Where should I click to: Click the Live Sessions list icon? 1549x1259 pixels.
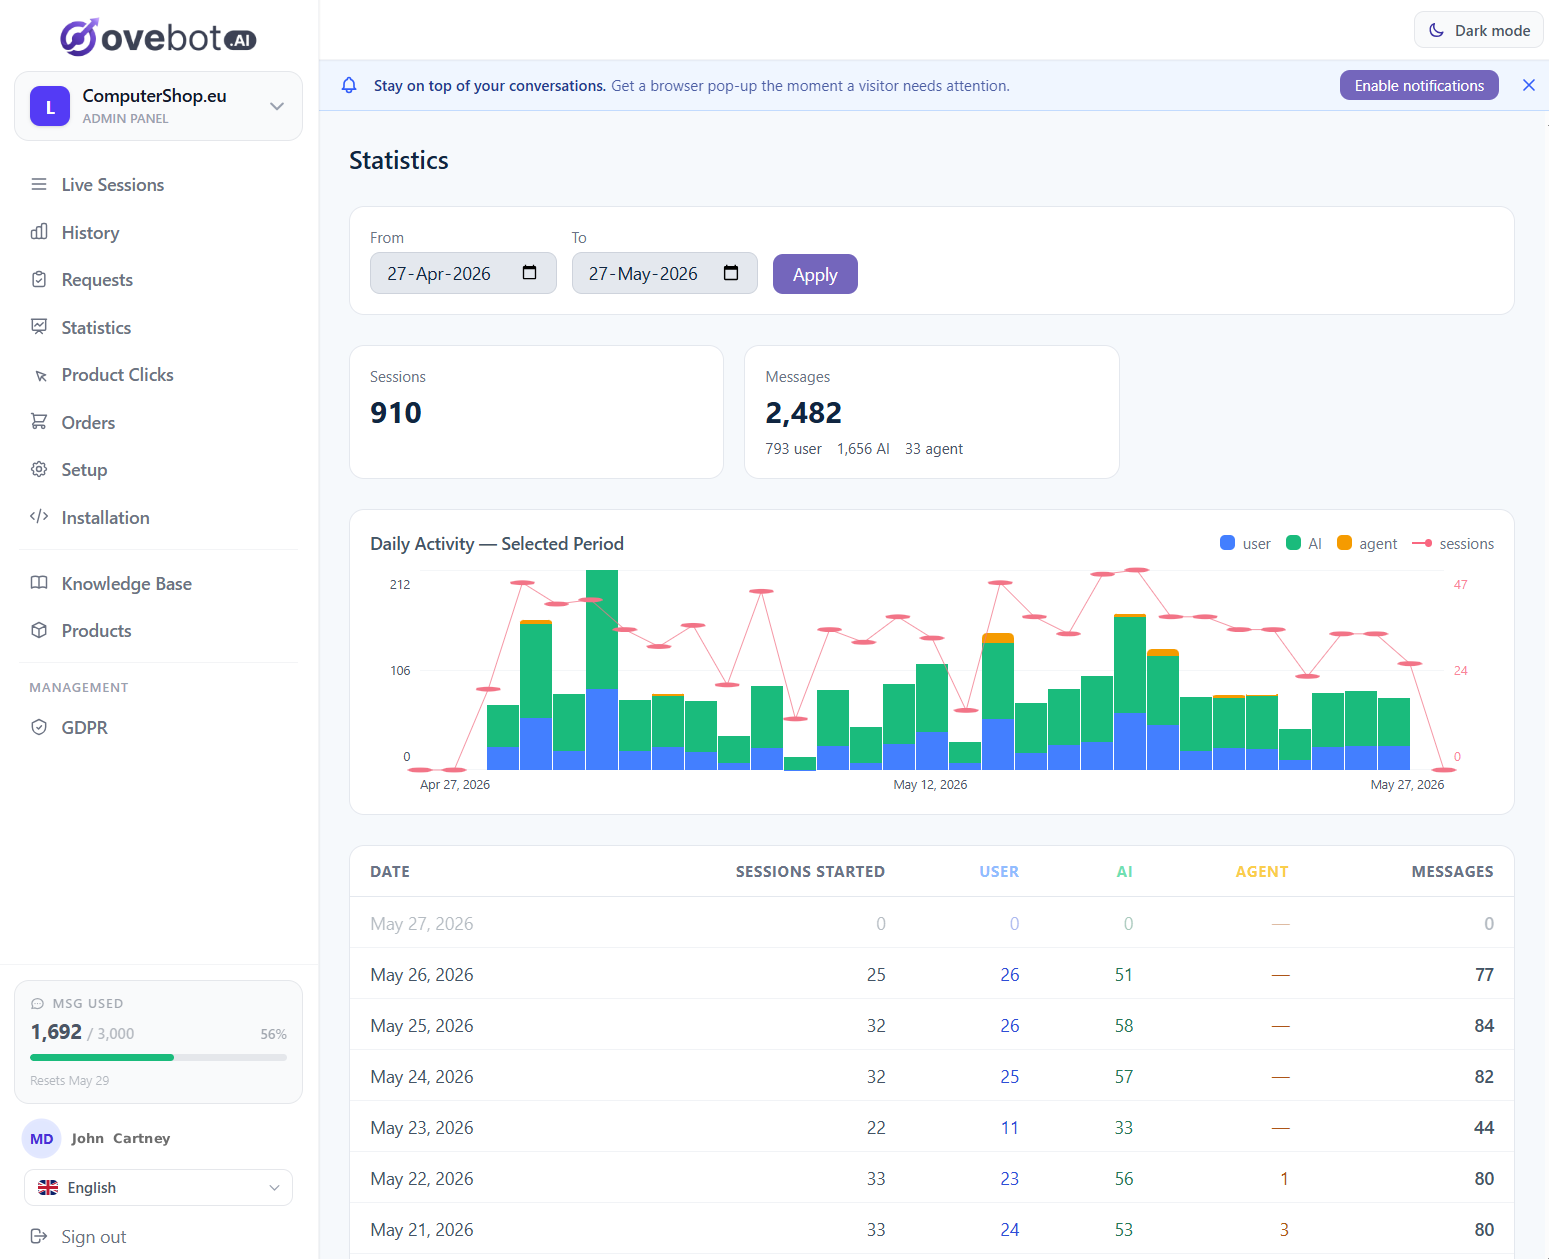pyautogui.click(x=39, y=184)
